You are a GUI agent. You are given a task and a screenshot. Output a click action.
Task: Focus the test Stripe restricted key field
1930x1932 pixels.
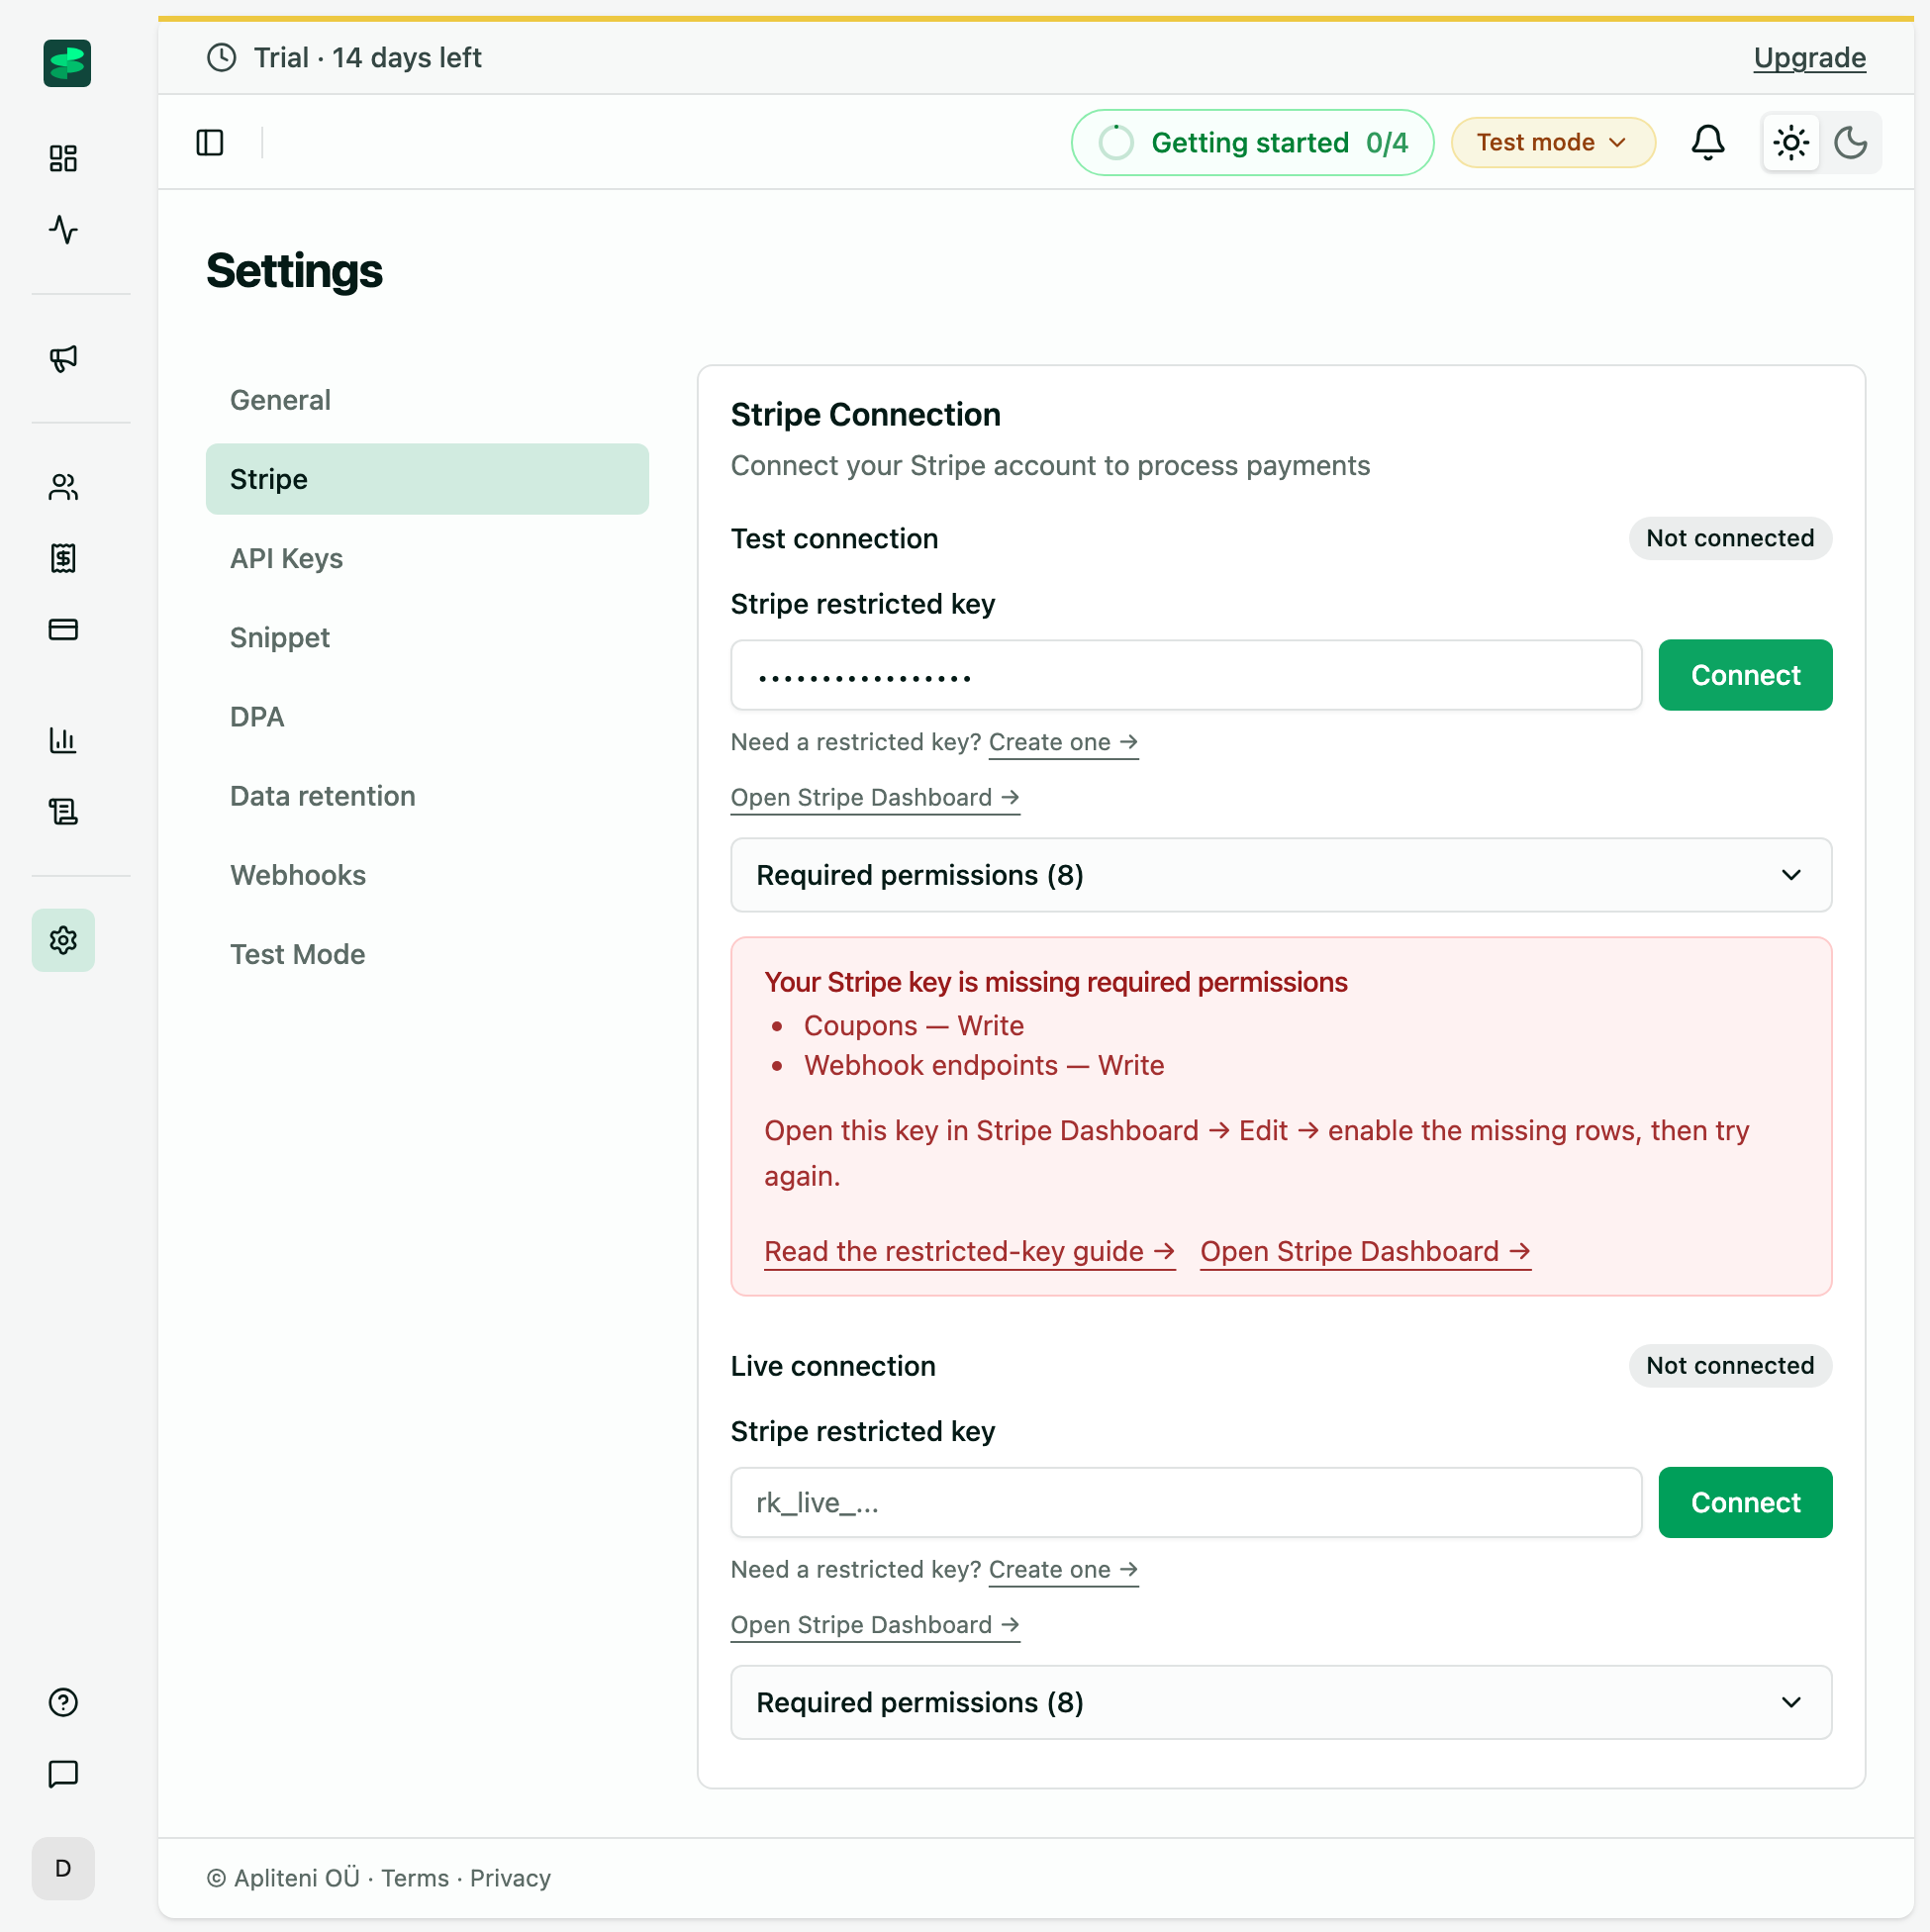pyautogui.click(x=1186, y=675)
